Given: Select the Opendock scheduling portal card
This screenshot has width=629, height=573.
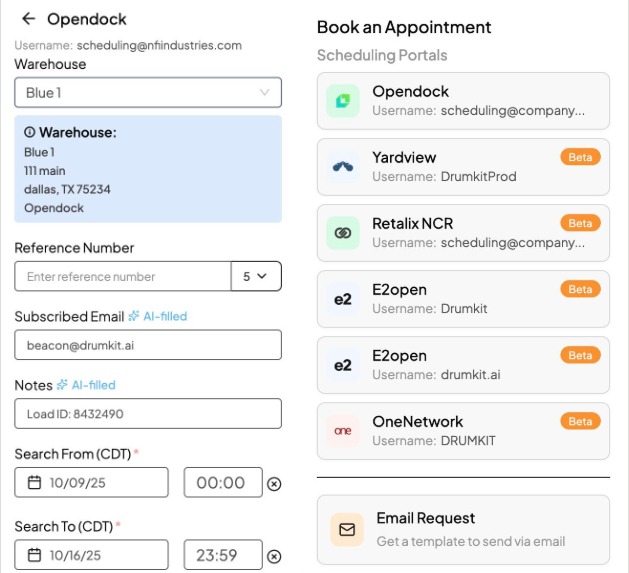Looking at the screenshot, I should click(463, 101).
